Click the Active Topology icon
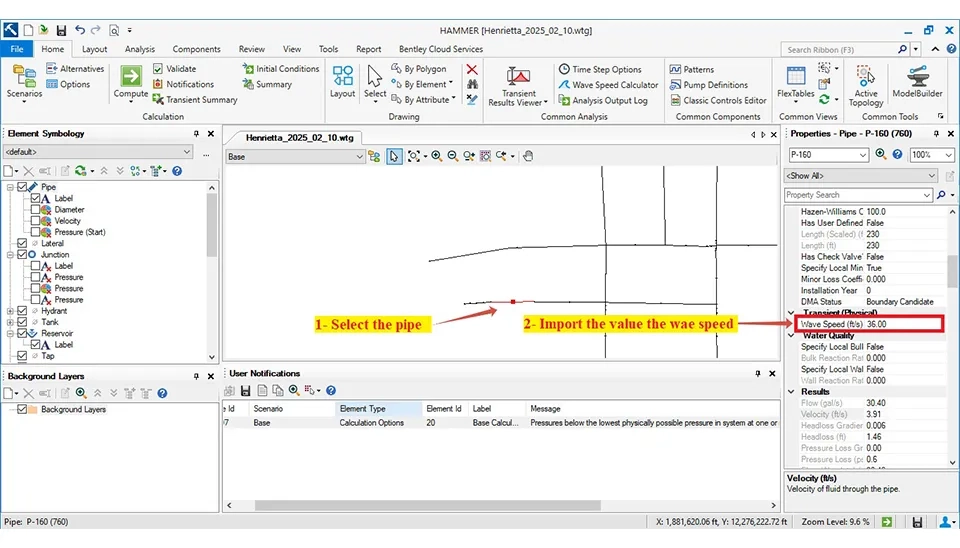This screenshot has height=548, width=960. (866, 83)
